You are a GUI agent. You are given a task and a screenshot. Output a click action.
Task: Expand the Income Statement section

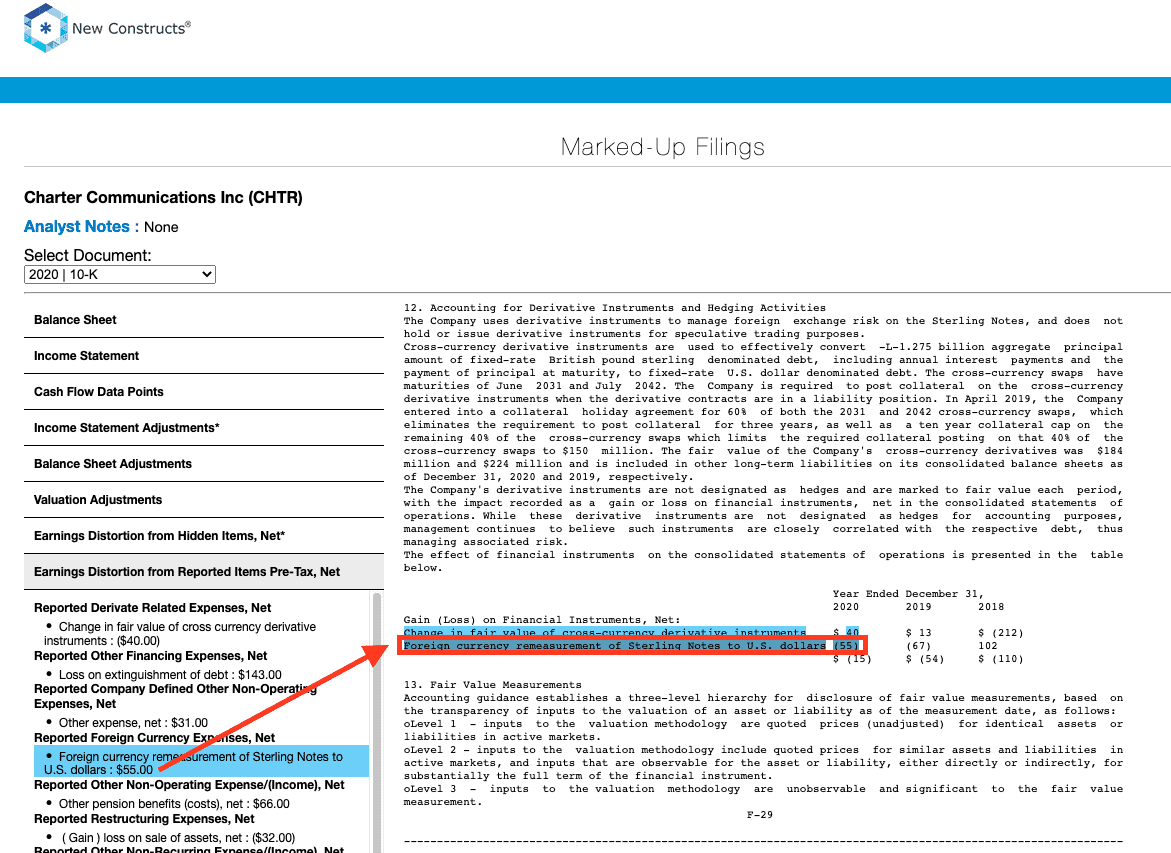204,356
